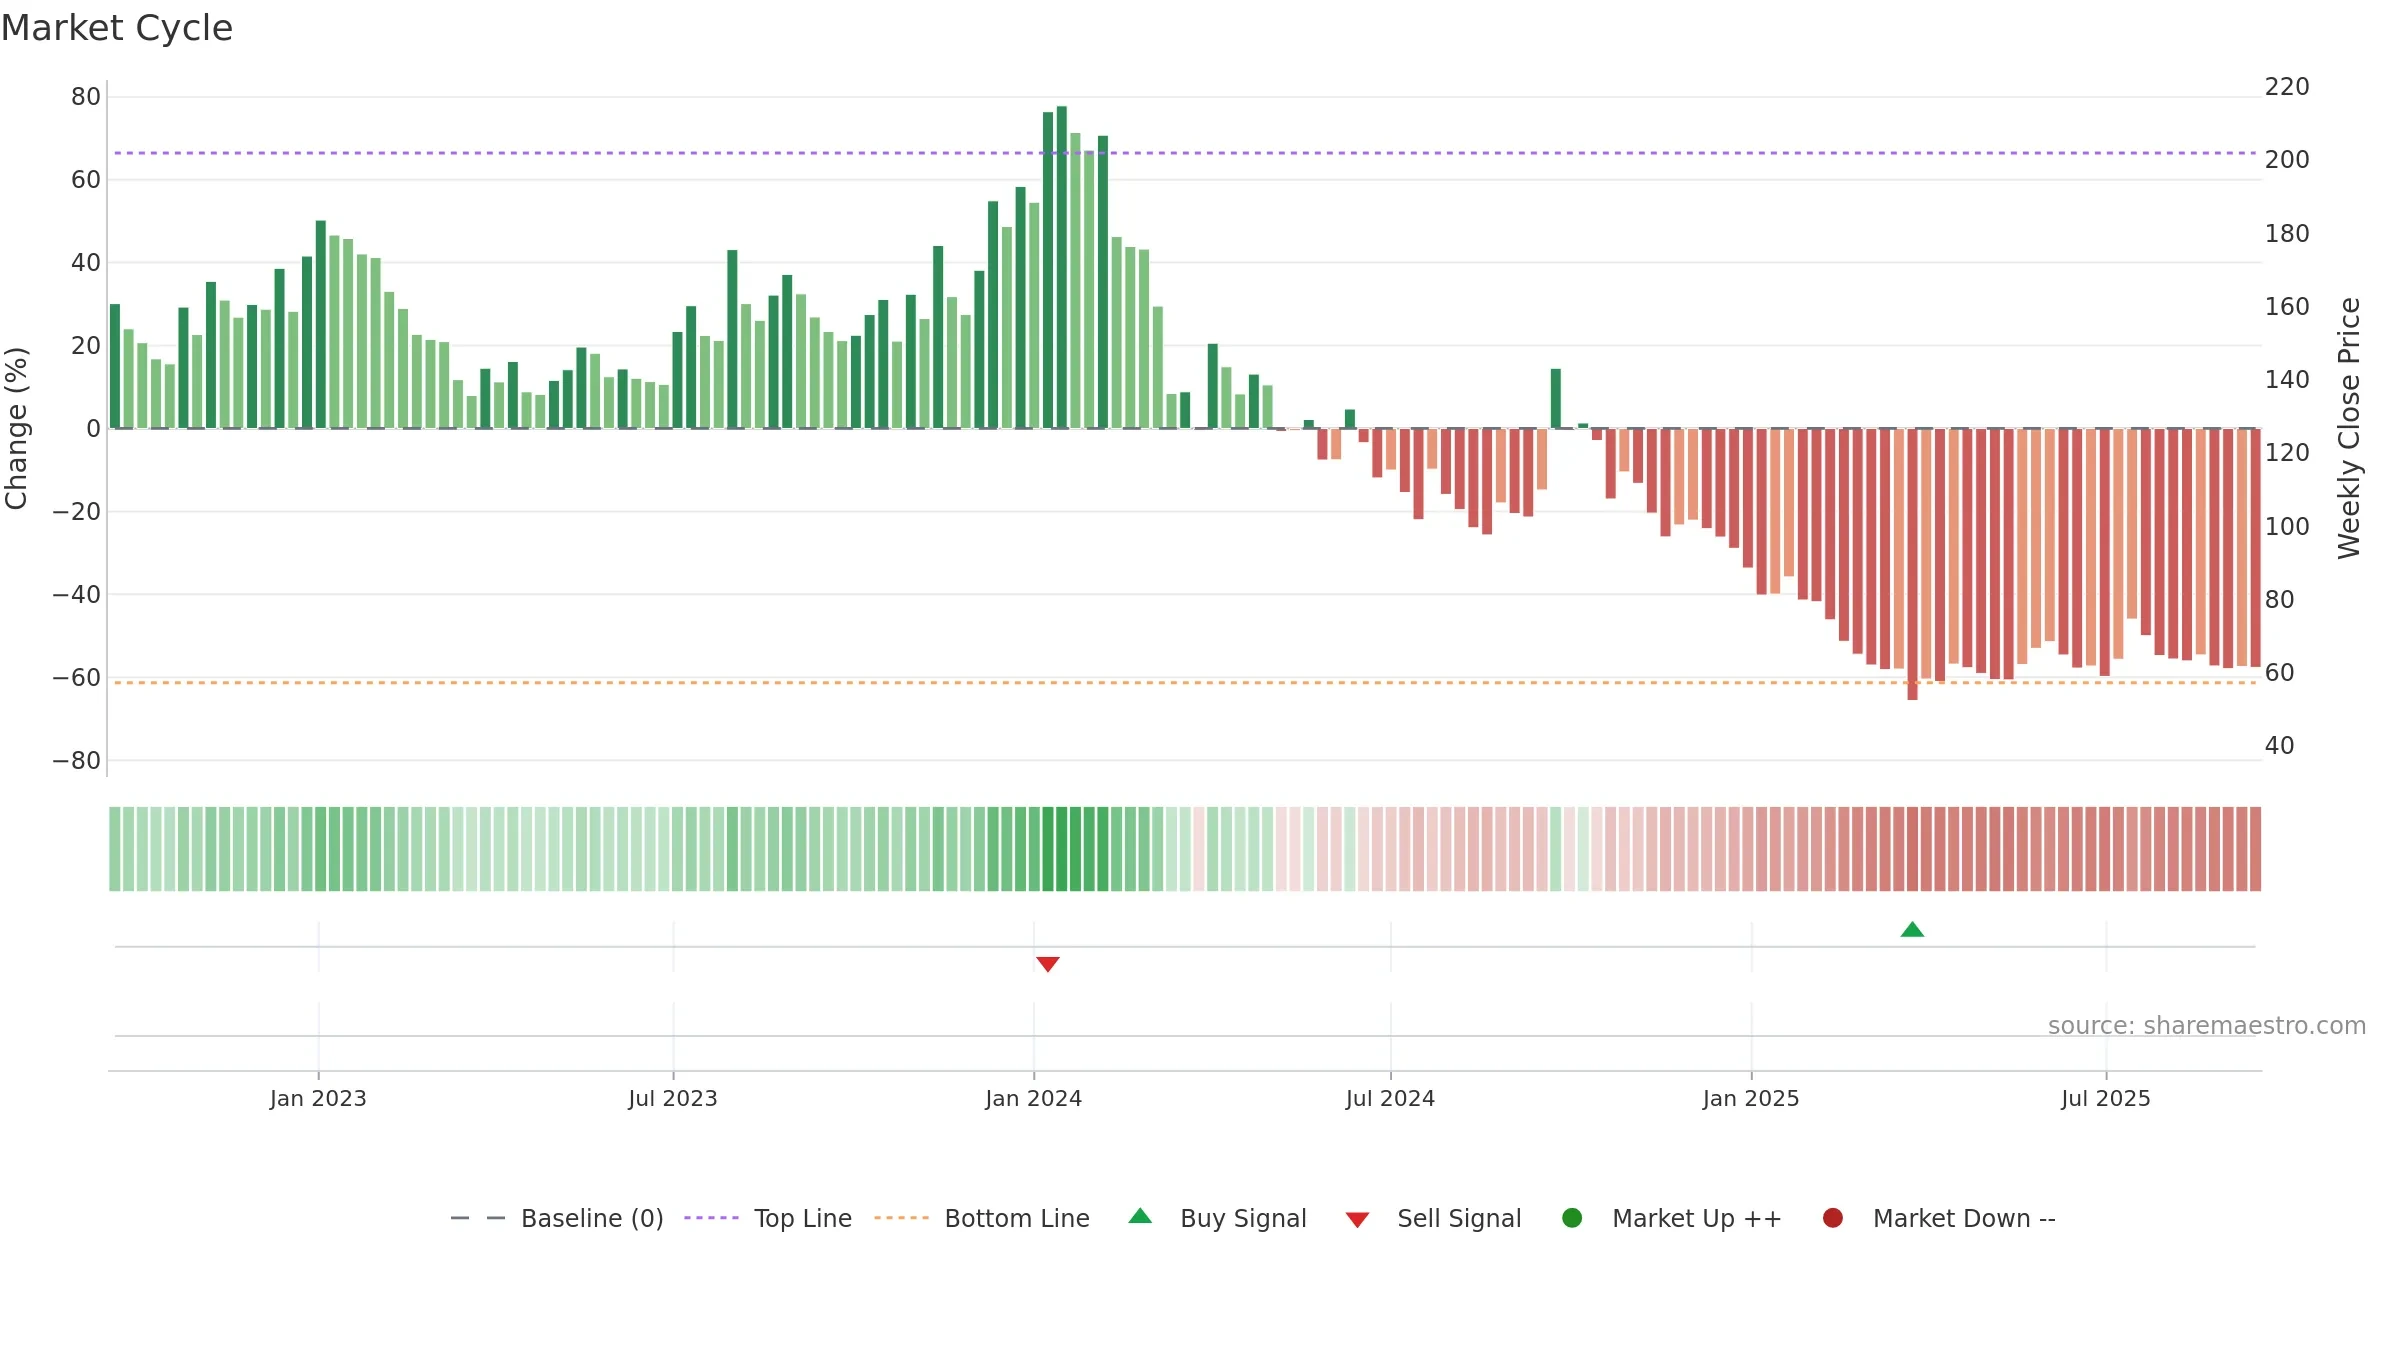Screen dimensions: 2400x1350
Task: Click the Jul 2024 axis label
Action: (1390, 1098)
